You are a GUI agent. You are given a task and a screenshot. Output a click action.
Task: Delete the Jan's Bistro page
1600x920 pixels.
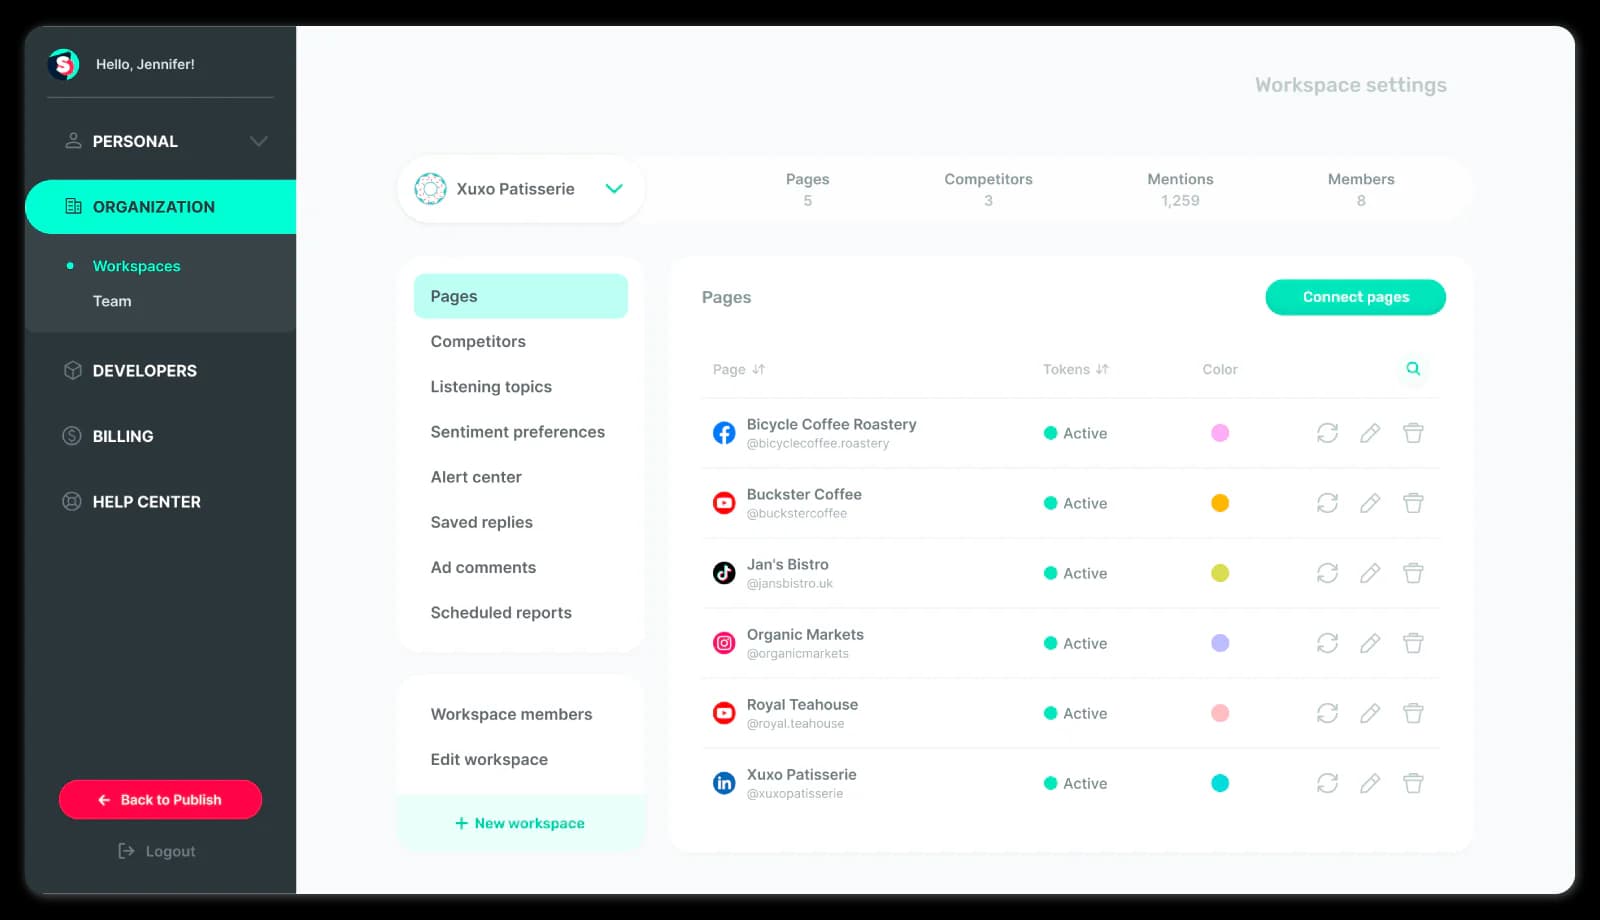click(1413, 573)
